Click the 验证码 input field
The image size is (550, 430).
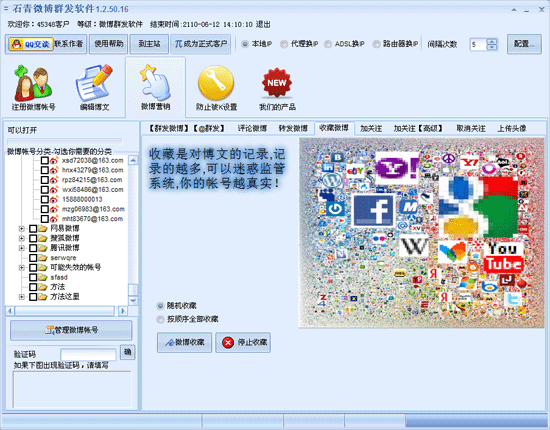click(88, 354)
